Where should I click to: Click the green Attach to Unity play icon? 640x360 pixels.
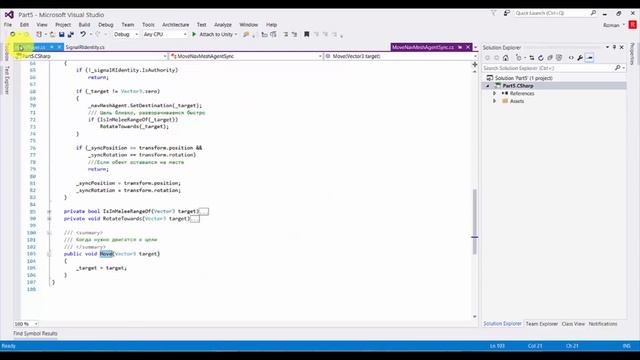[x=194, y=35]
